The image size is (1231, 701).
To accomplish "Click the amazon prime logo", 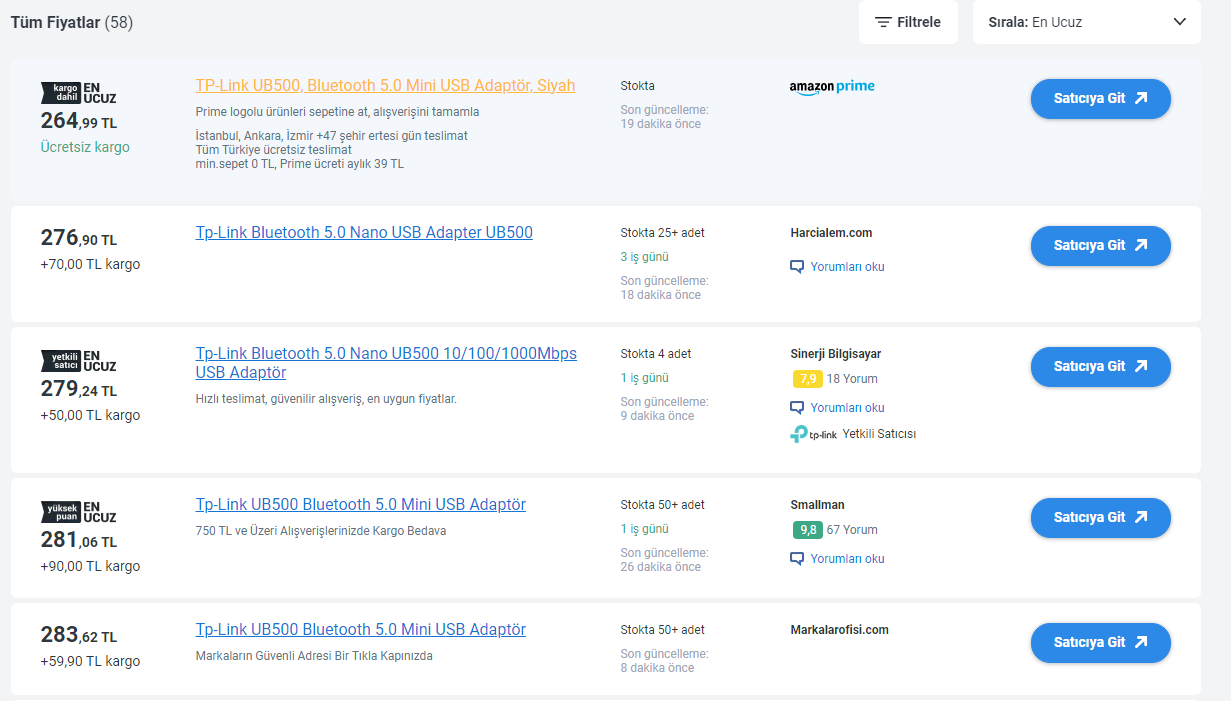I will (832, 87).
